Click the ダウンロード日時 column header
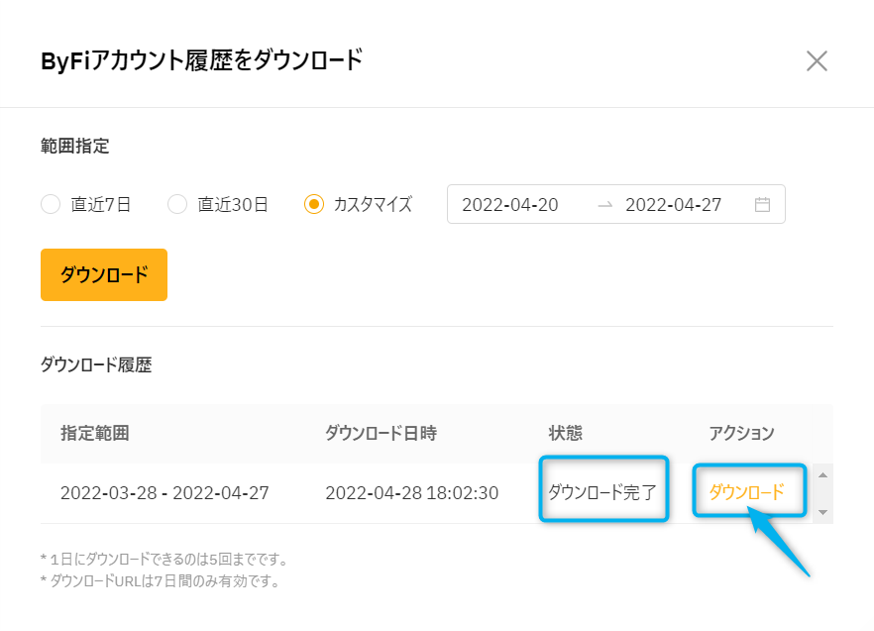Viewport: 874px width, 631px height. [381, 433]
